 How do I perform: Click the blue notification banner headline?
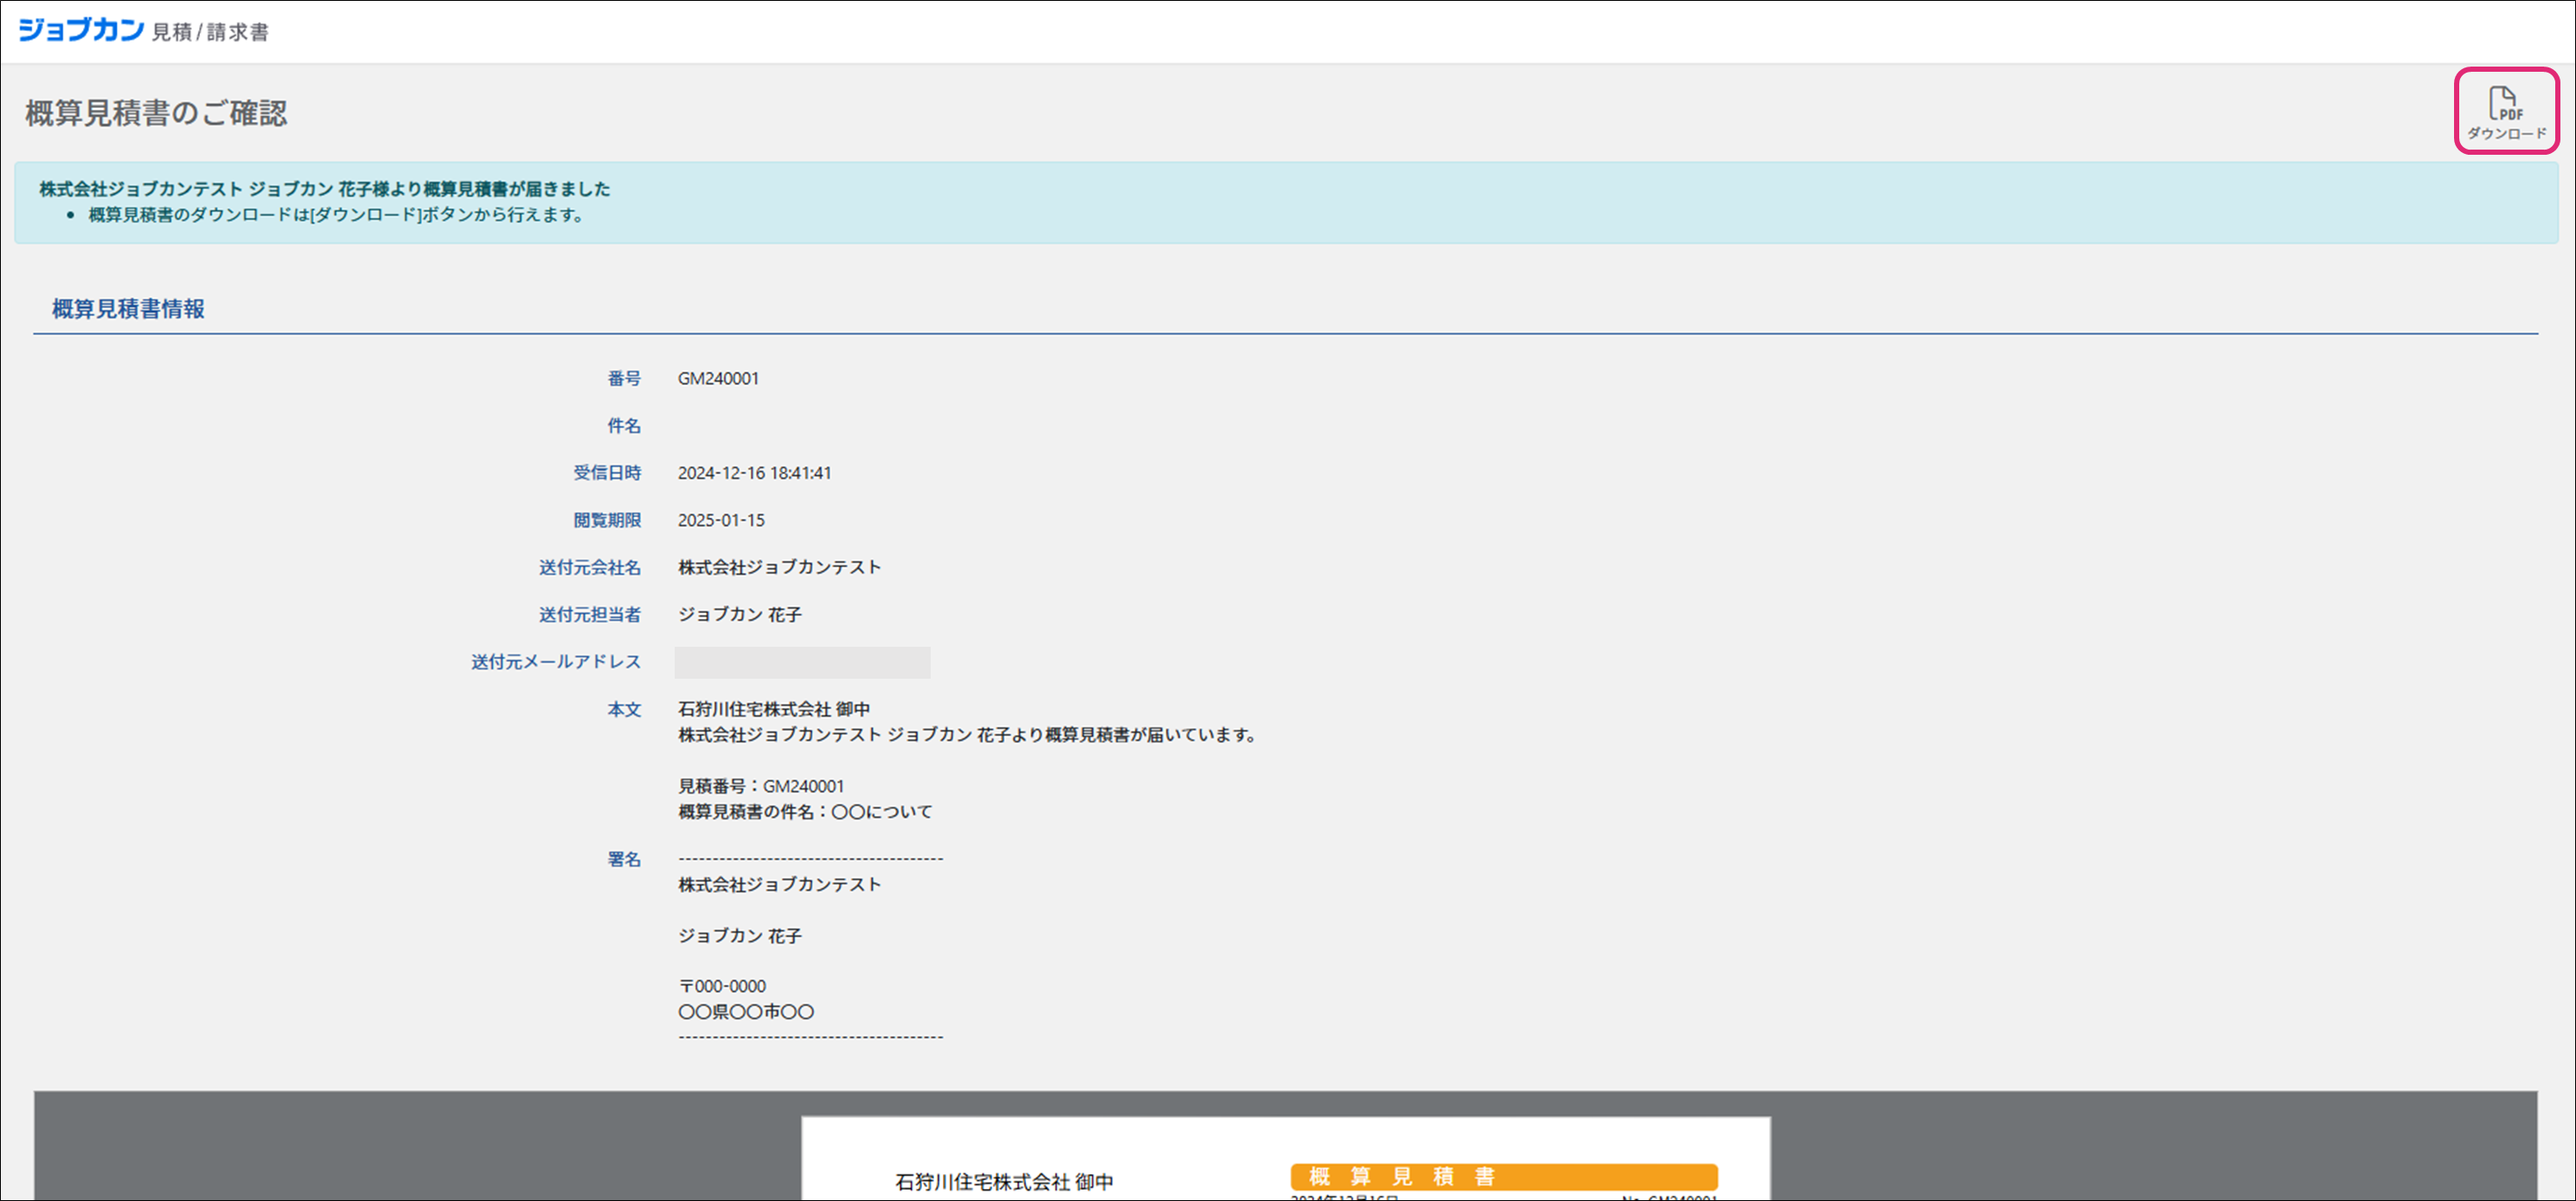(x=324, y=188)
